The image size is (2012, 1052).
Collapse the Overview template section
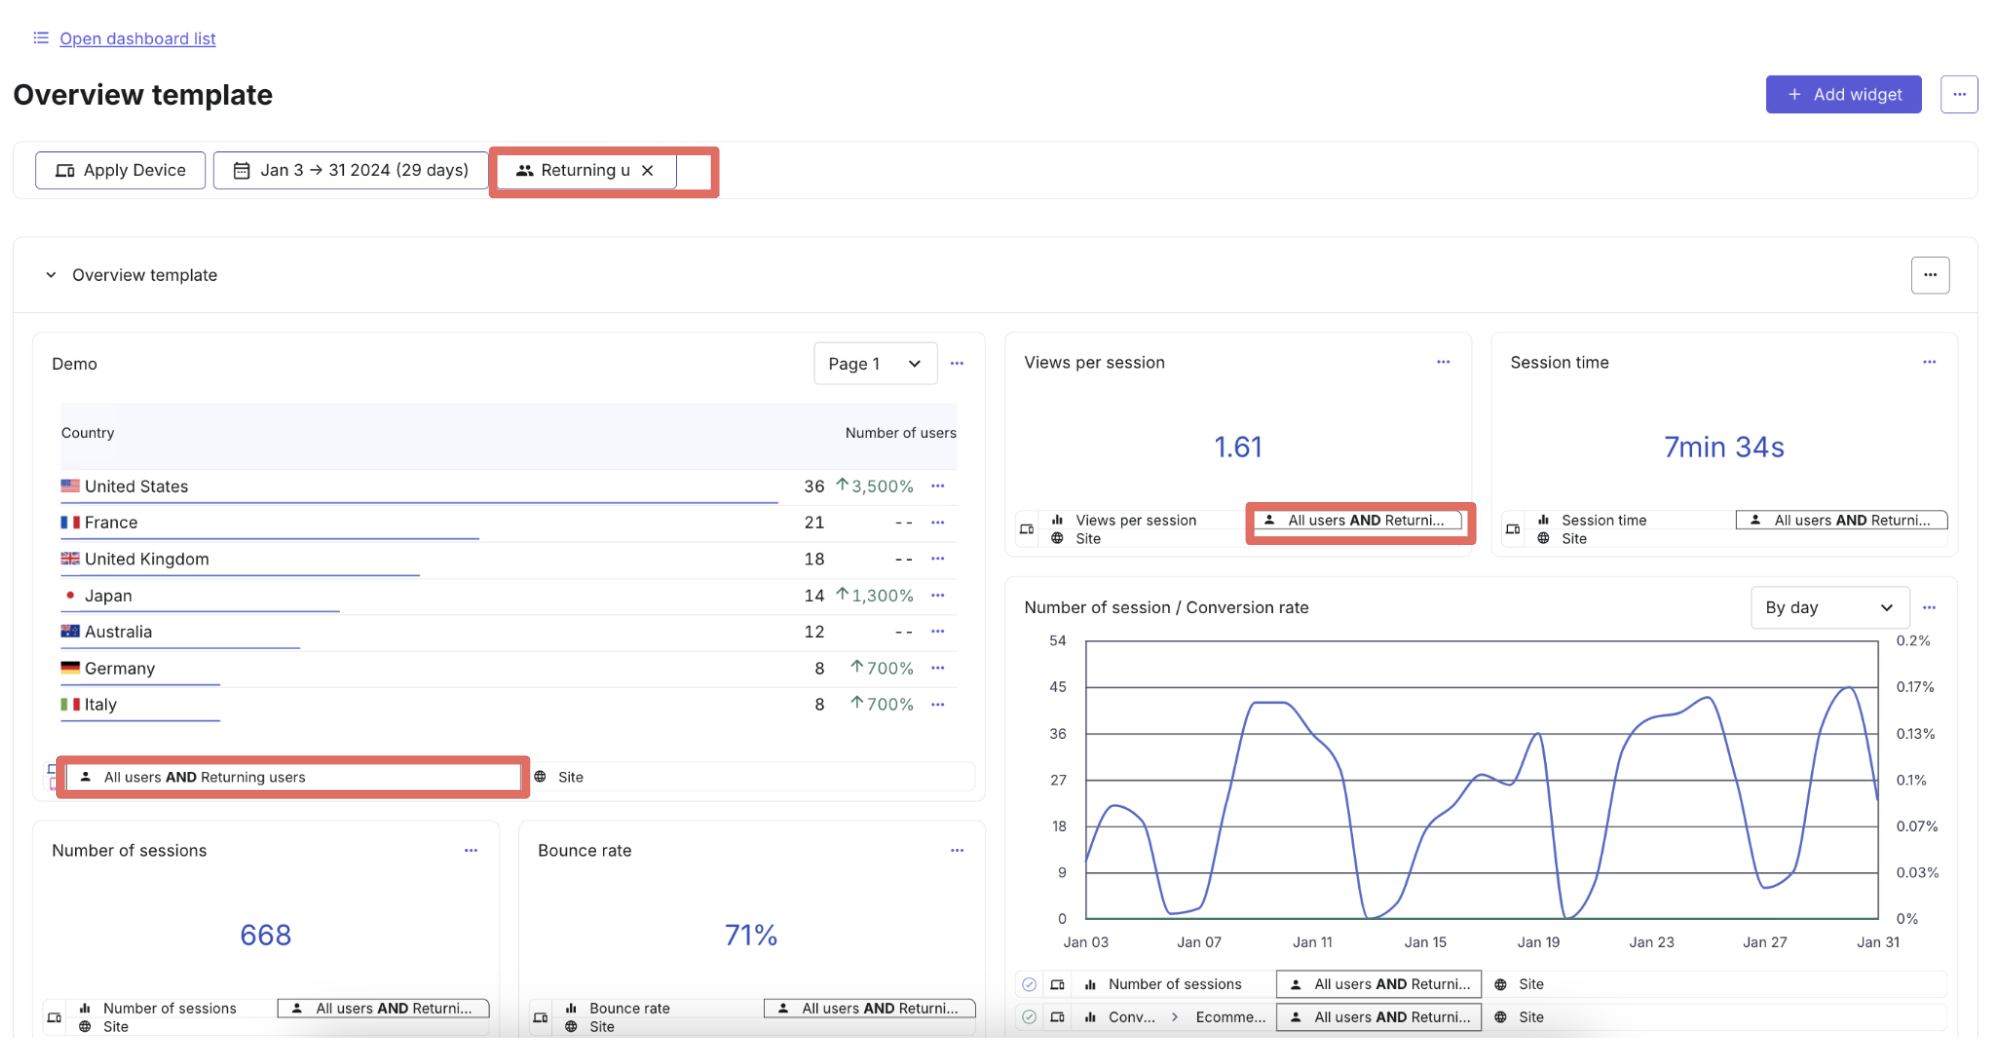(x=51, y=275)
